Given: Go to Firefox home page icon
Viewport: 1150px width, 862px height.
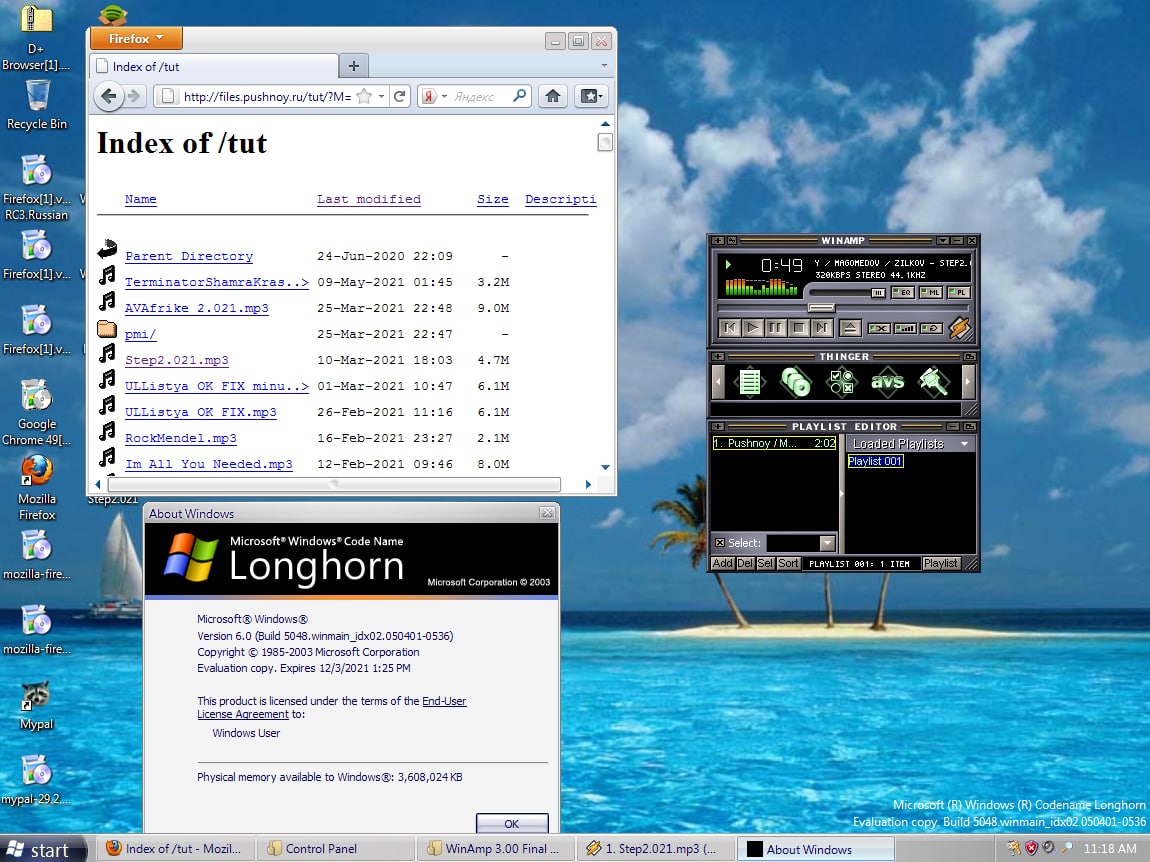Looking at the screenshot, I should click(553, 96).
